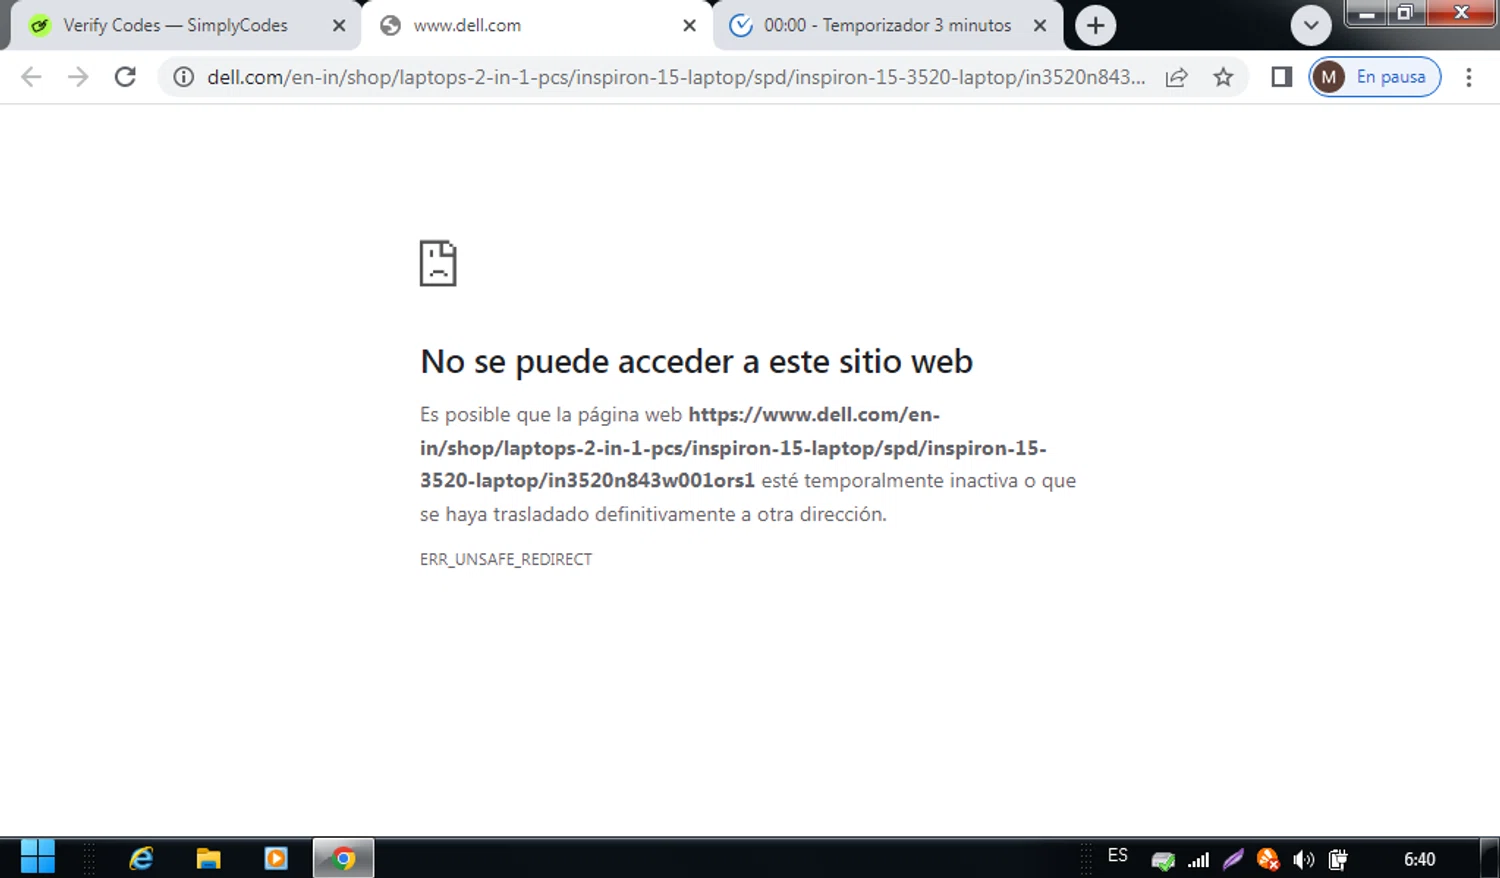Click the power plug tray icon

pyautogui.click(x=1338, y=859)
